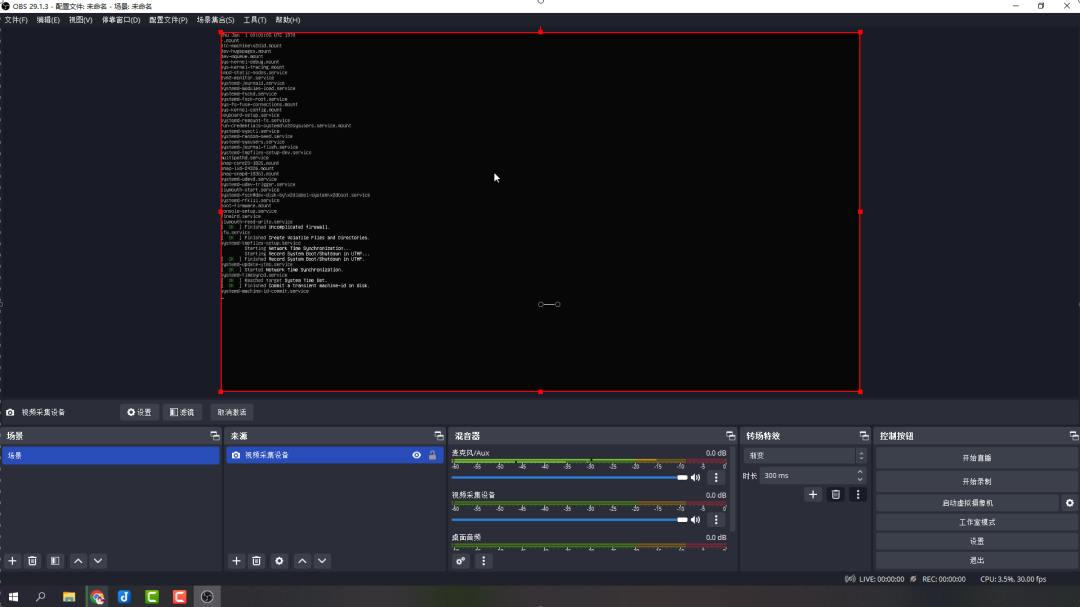The image size is (1080, 607).
Task: Delete selected source trash icon
Action: [256, 561]
